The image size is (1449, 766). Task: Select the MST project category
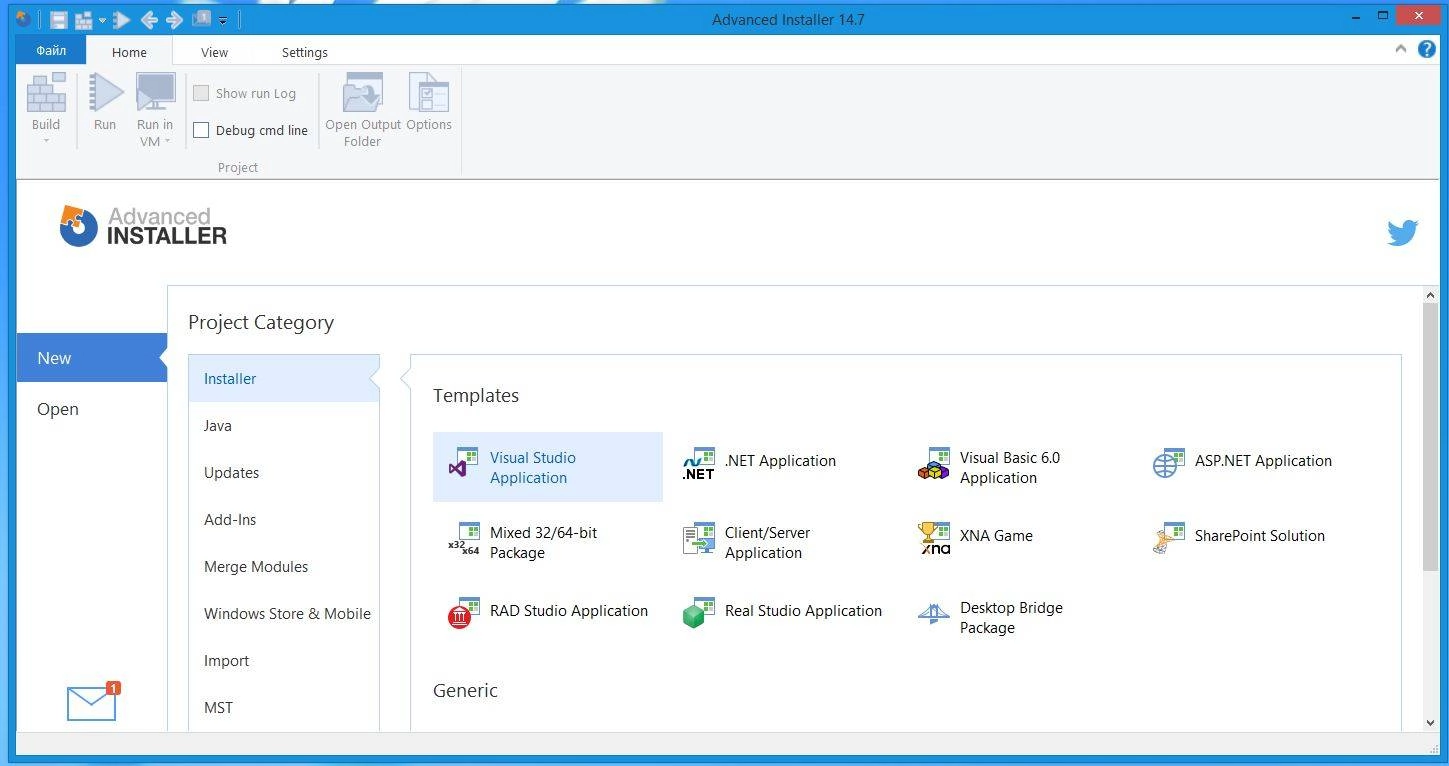[284, 707]
